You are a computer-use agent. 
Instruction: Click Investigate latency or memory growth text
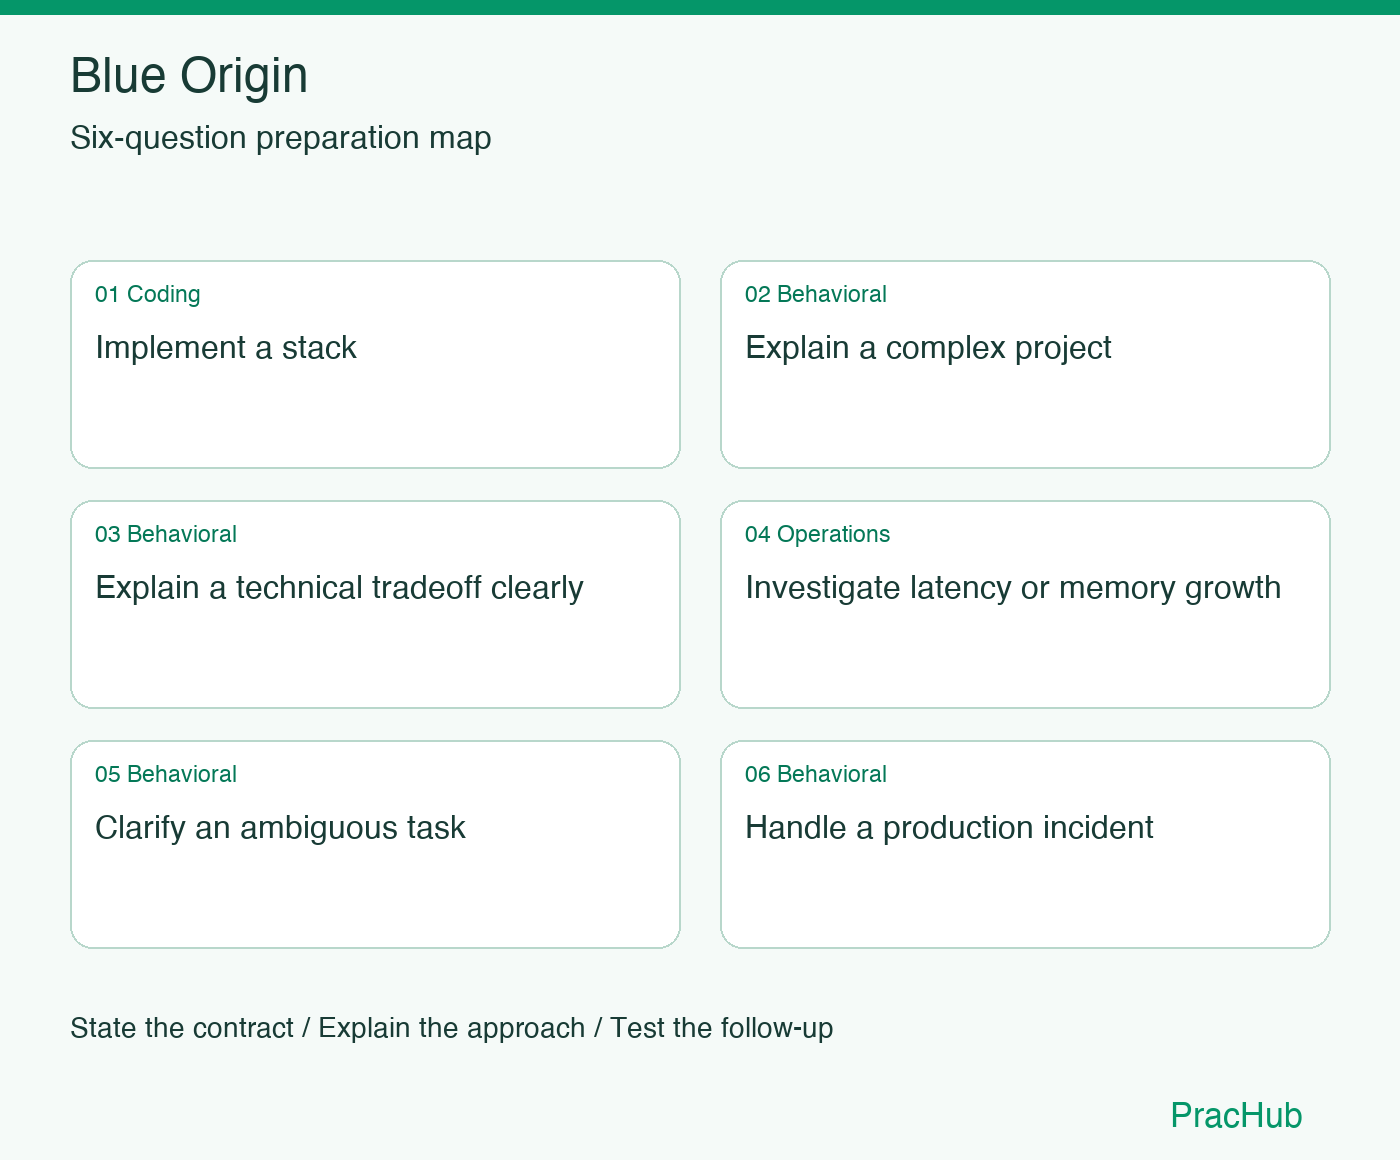coord(1013,588)
